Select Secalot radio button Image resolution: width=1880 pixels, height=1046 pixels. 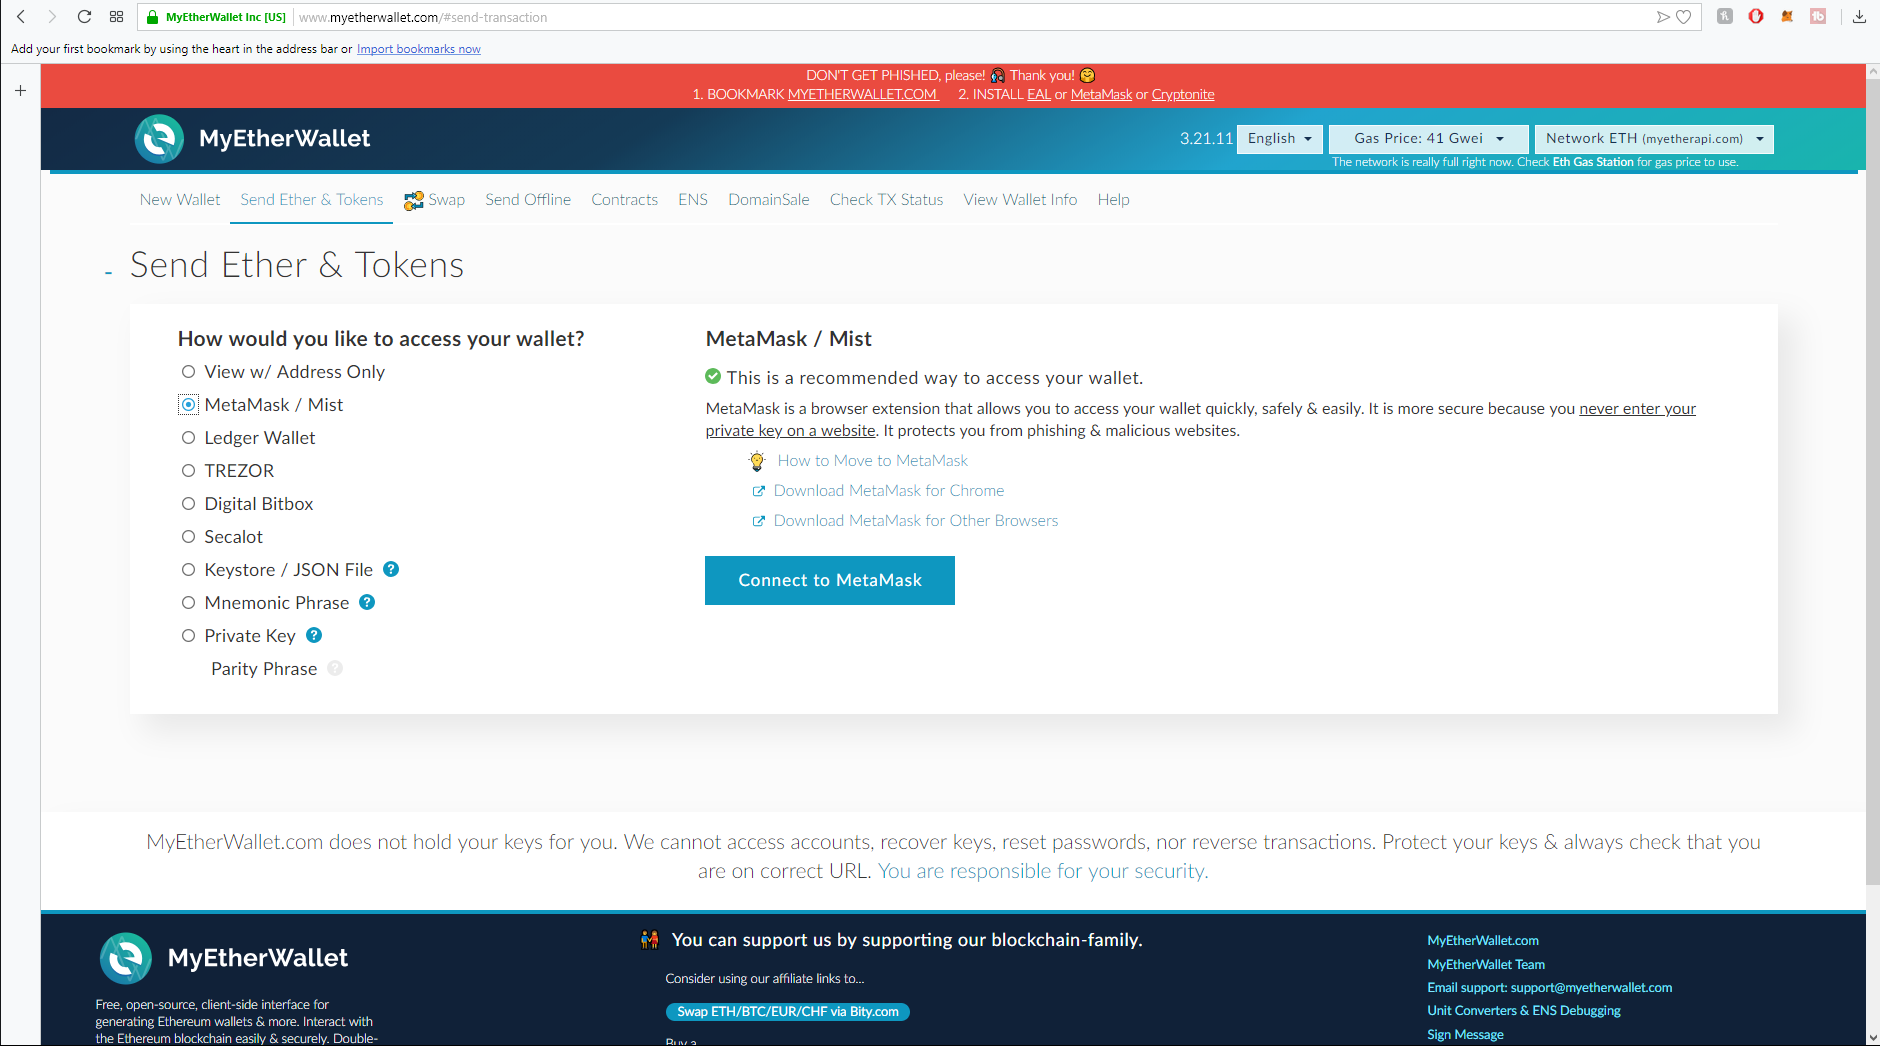(x=188, y=537)
